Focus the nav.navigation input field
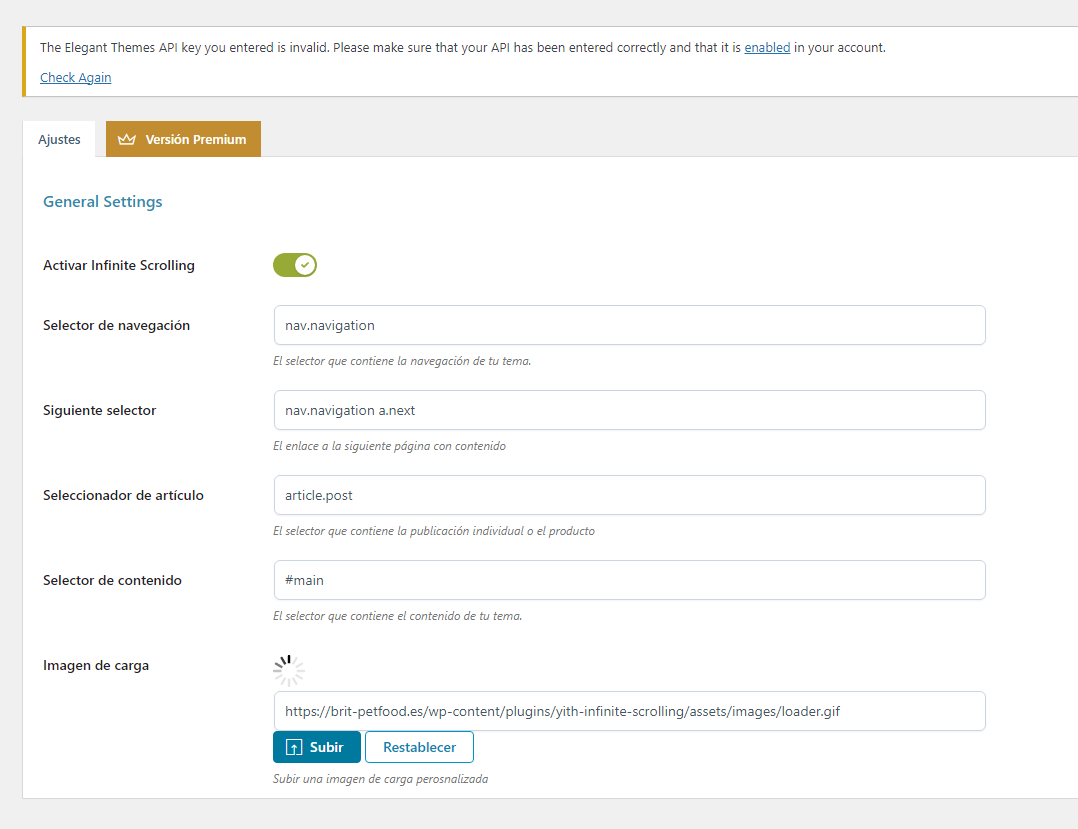The image size is (1078, 829). (630, 325)
